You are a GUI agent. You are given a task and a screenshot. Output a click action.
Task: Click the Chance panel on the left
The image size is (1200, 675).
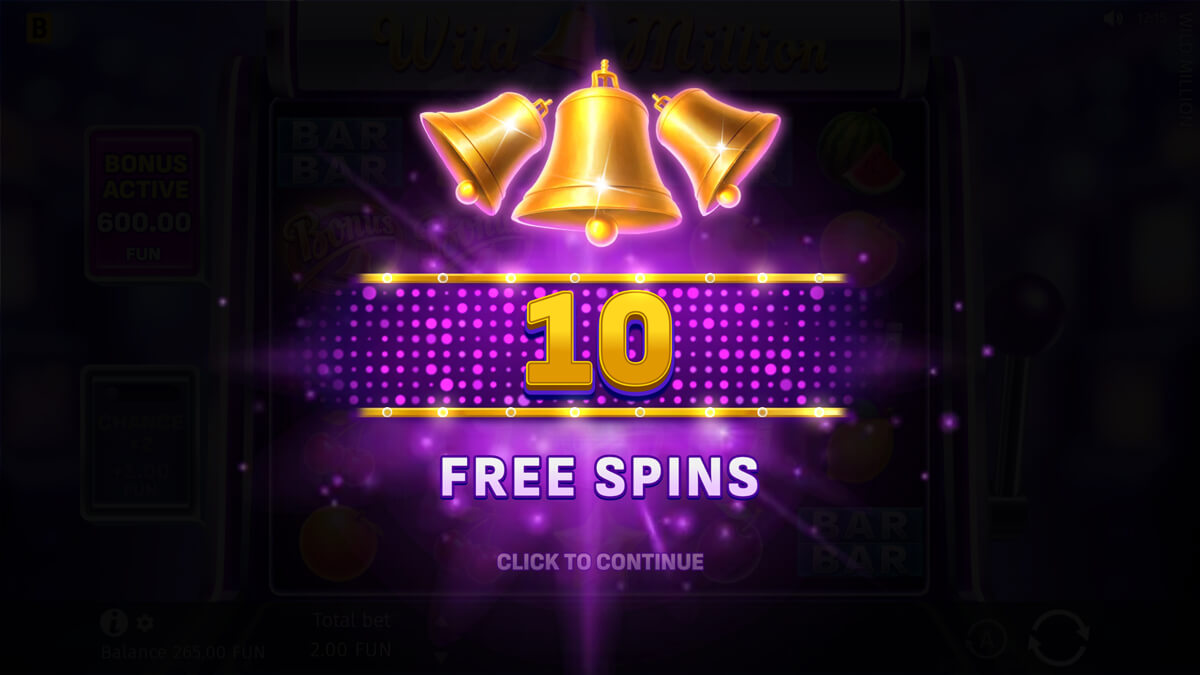[x=140, y=443]
